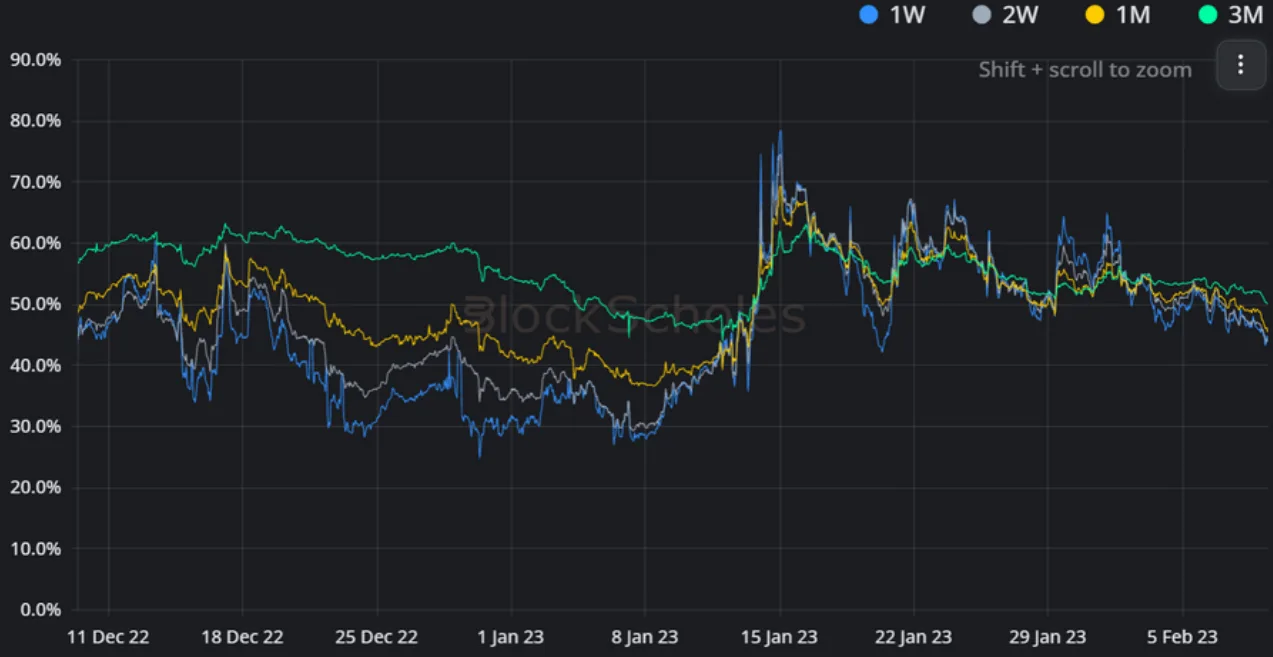The height and width of the screenshot is (657, 1273).
Task: Click the 18 Dec 22 date label
Action: [x=242, y=637]
